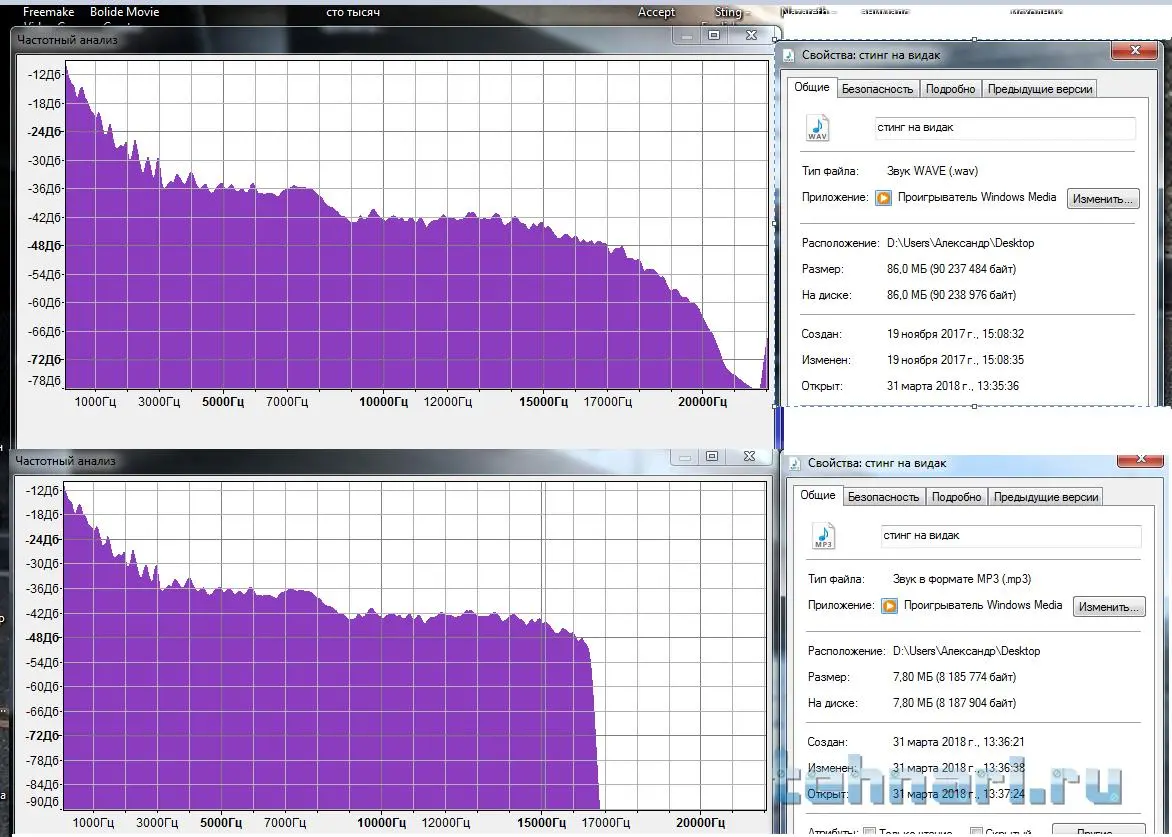Click the Bolide Movie desktop shortcut label
Viewport: 1172px width, 837px height.
click(124, 12)
